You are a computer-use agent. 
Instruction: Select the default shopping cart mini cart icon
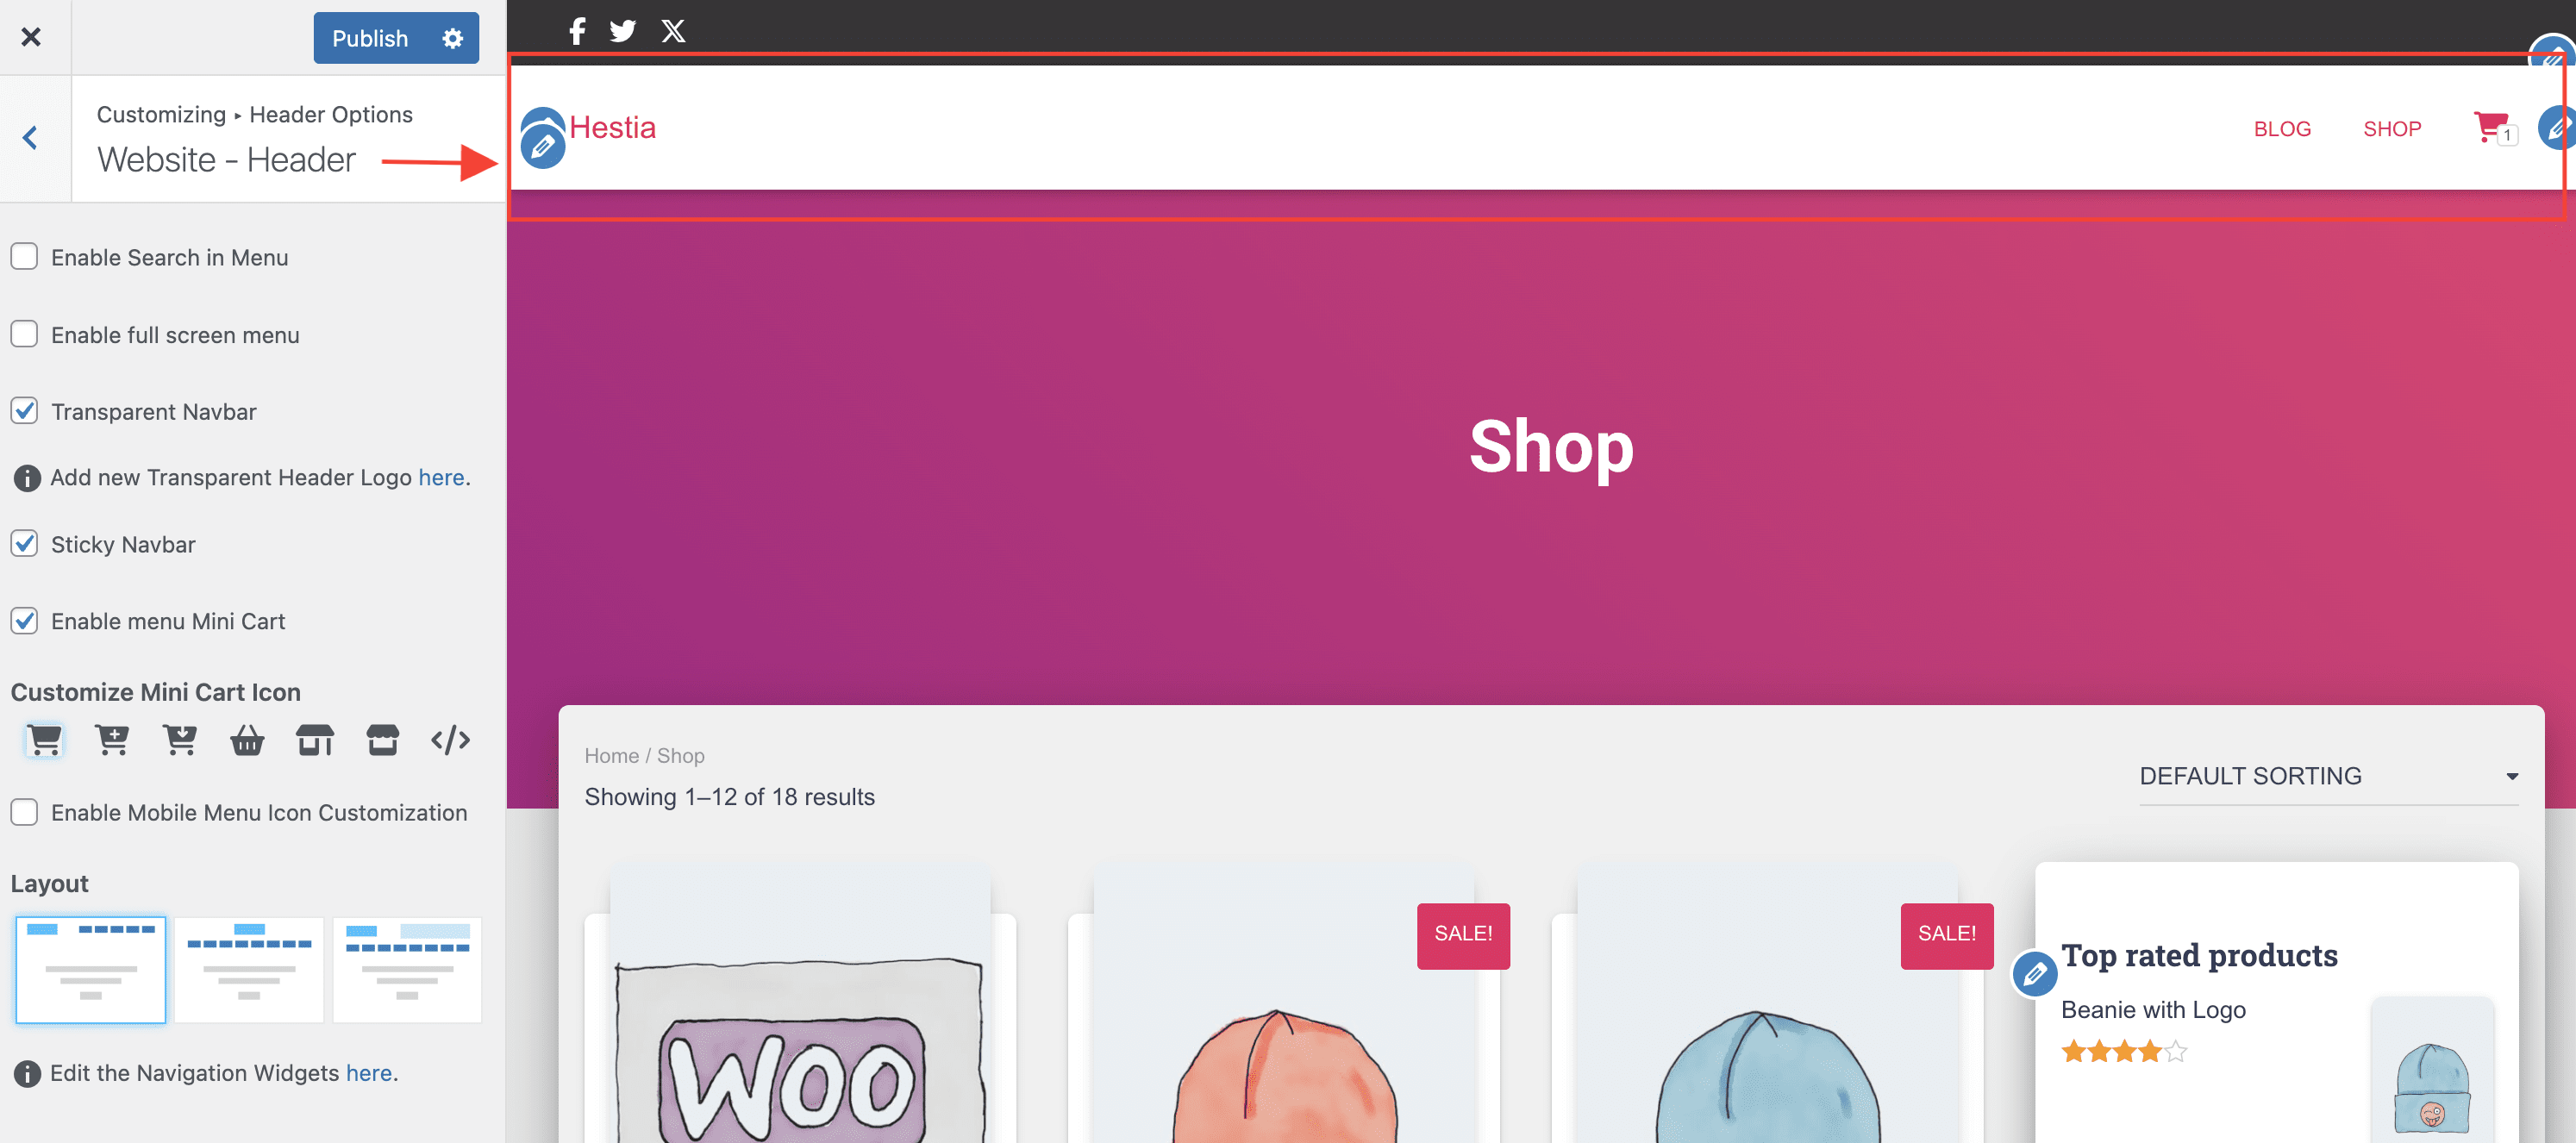coord(44,740)
